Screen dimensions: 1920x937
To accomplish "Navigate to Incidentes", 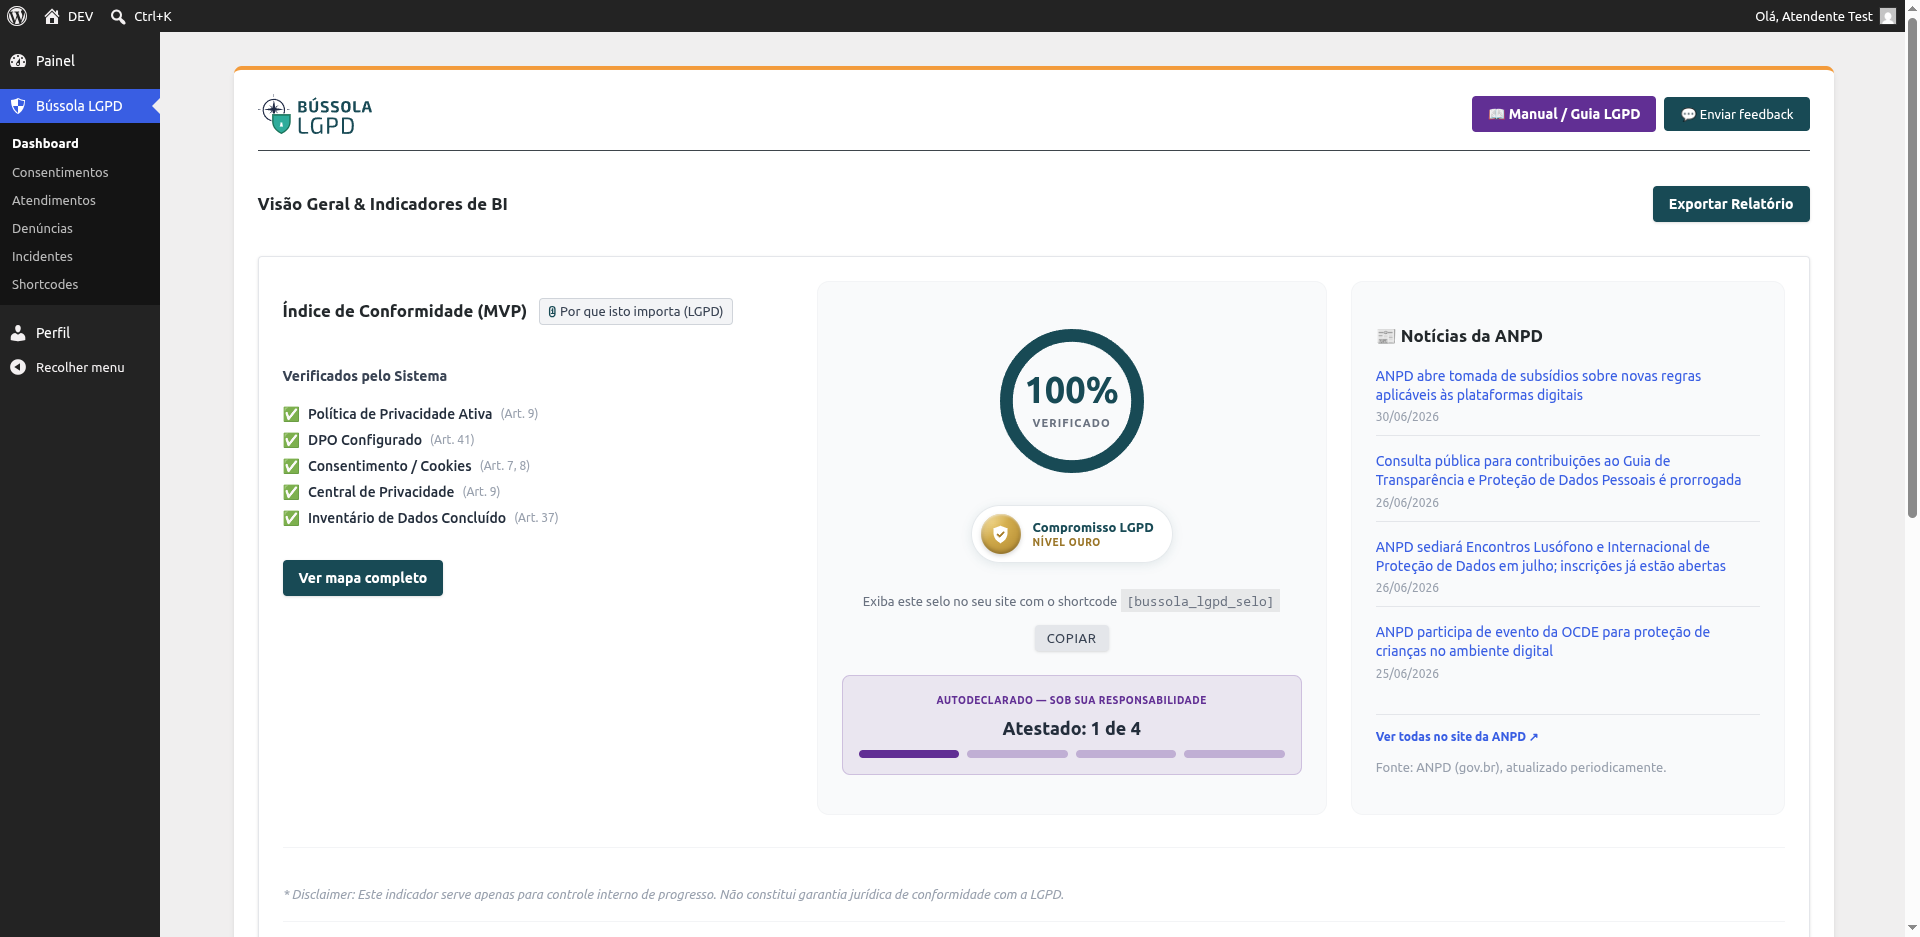I will (x=80, y=257).
